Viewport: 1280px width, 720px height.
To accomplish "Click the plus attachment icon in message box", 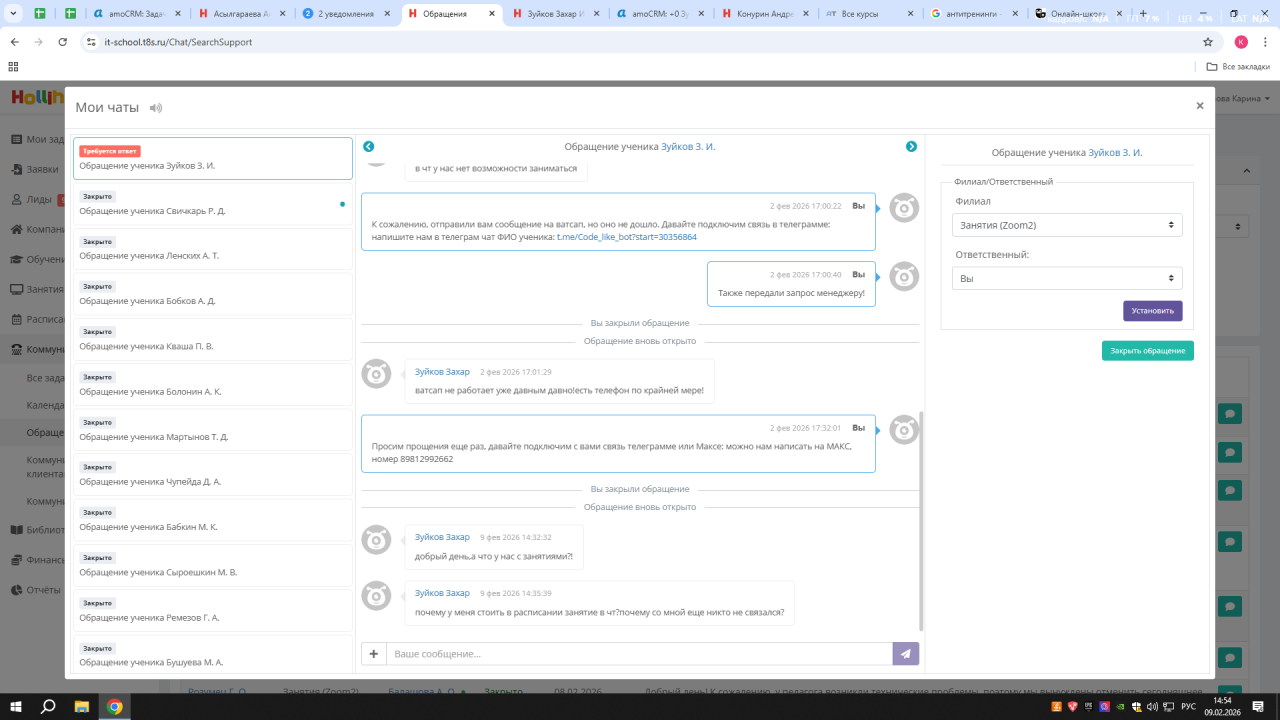I will pos(374,654).
